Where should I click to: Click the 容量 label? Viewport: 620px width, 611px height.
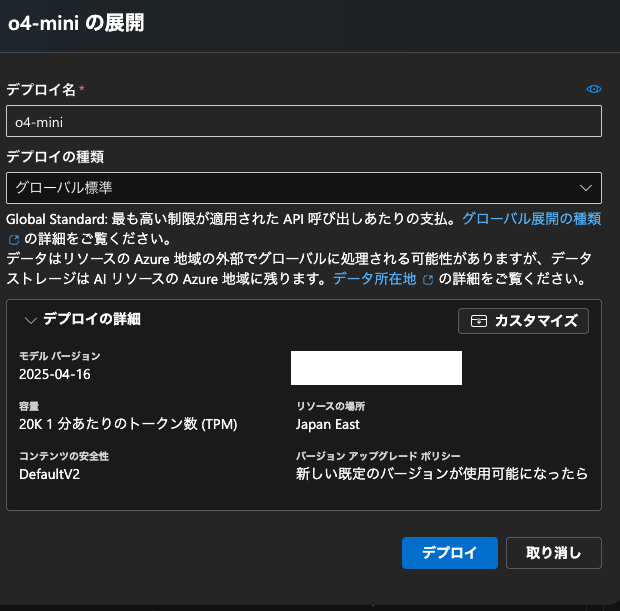29,406
